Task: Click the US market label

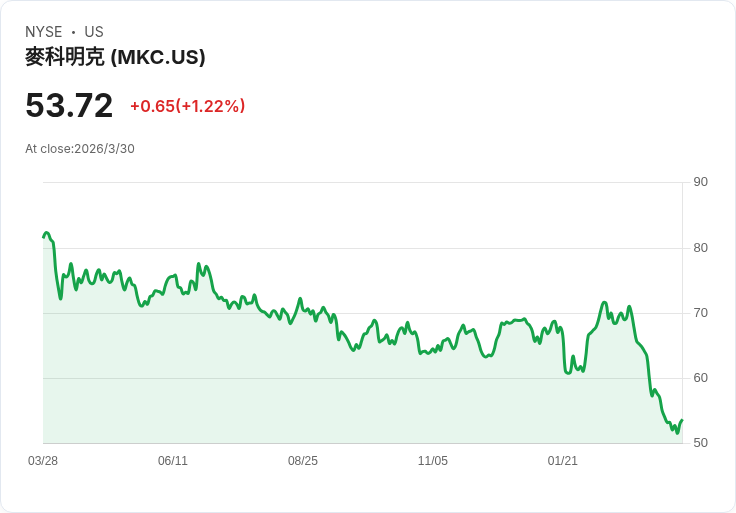Action: coord(94,32)
